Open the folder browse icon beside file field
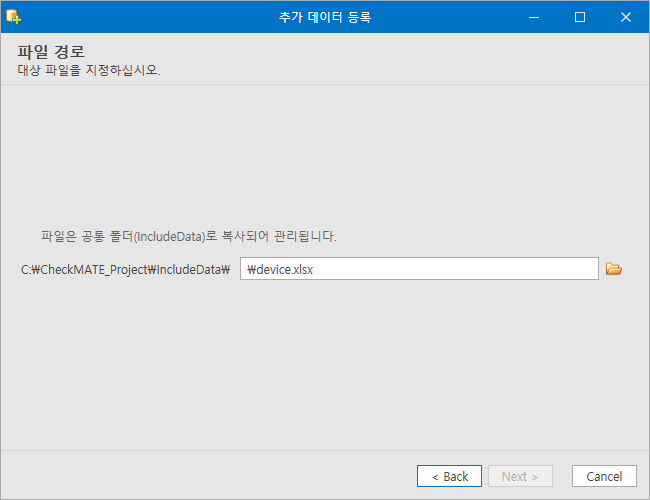The width and height of the screenshot is (650, 500). [614, 269]
